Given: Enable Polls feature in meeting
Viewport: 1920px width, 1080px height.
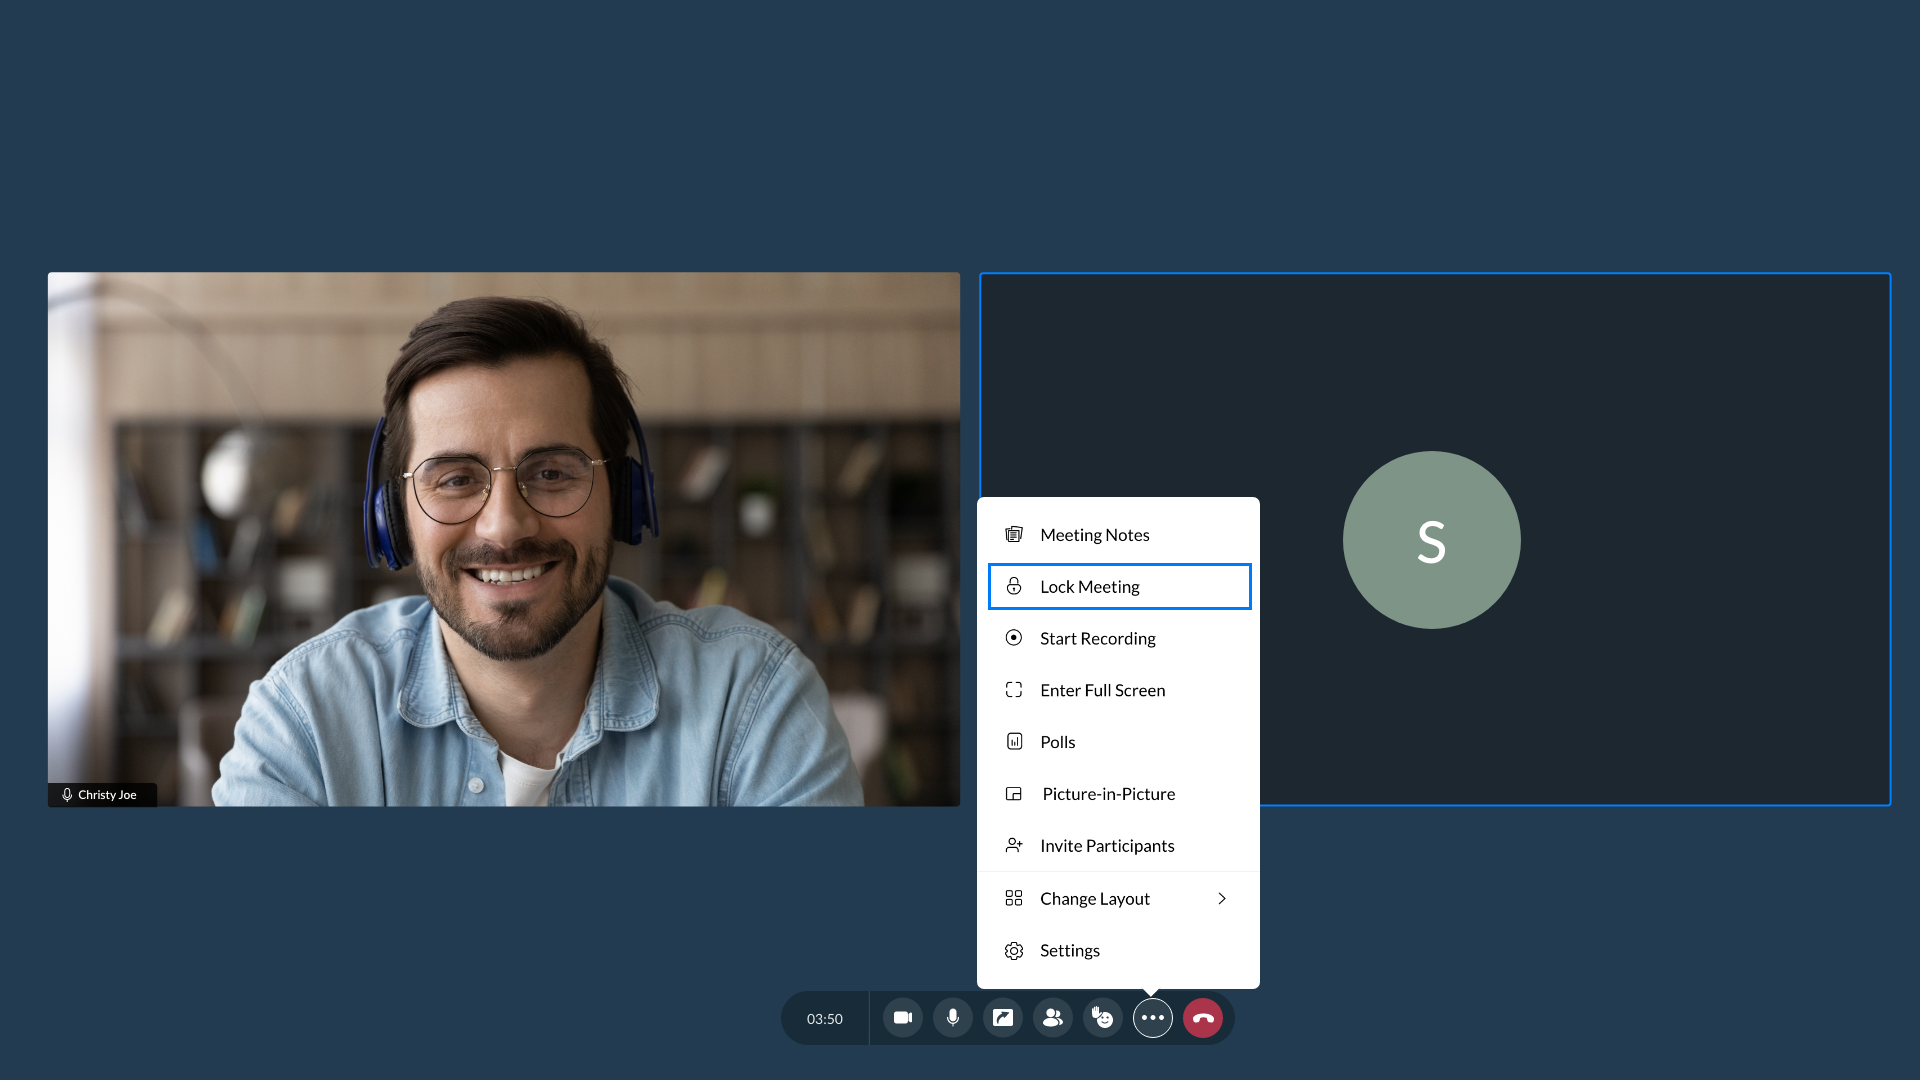Looking at the screenshot, I should coord(1058,741).
